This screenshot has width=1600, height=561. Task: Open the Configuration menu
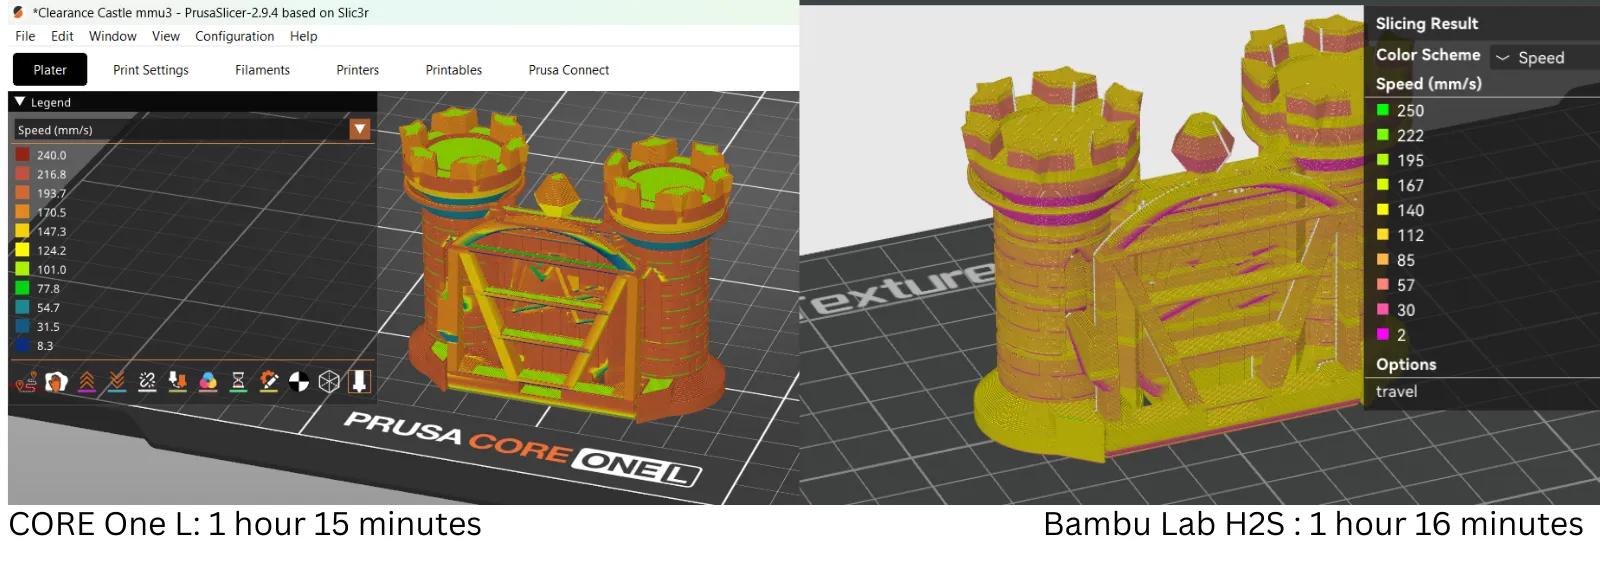point(234,36)
